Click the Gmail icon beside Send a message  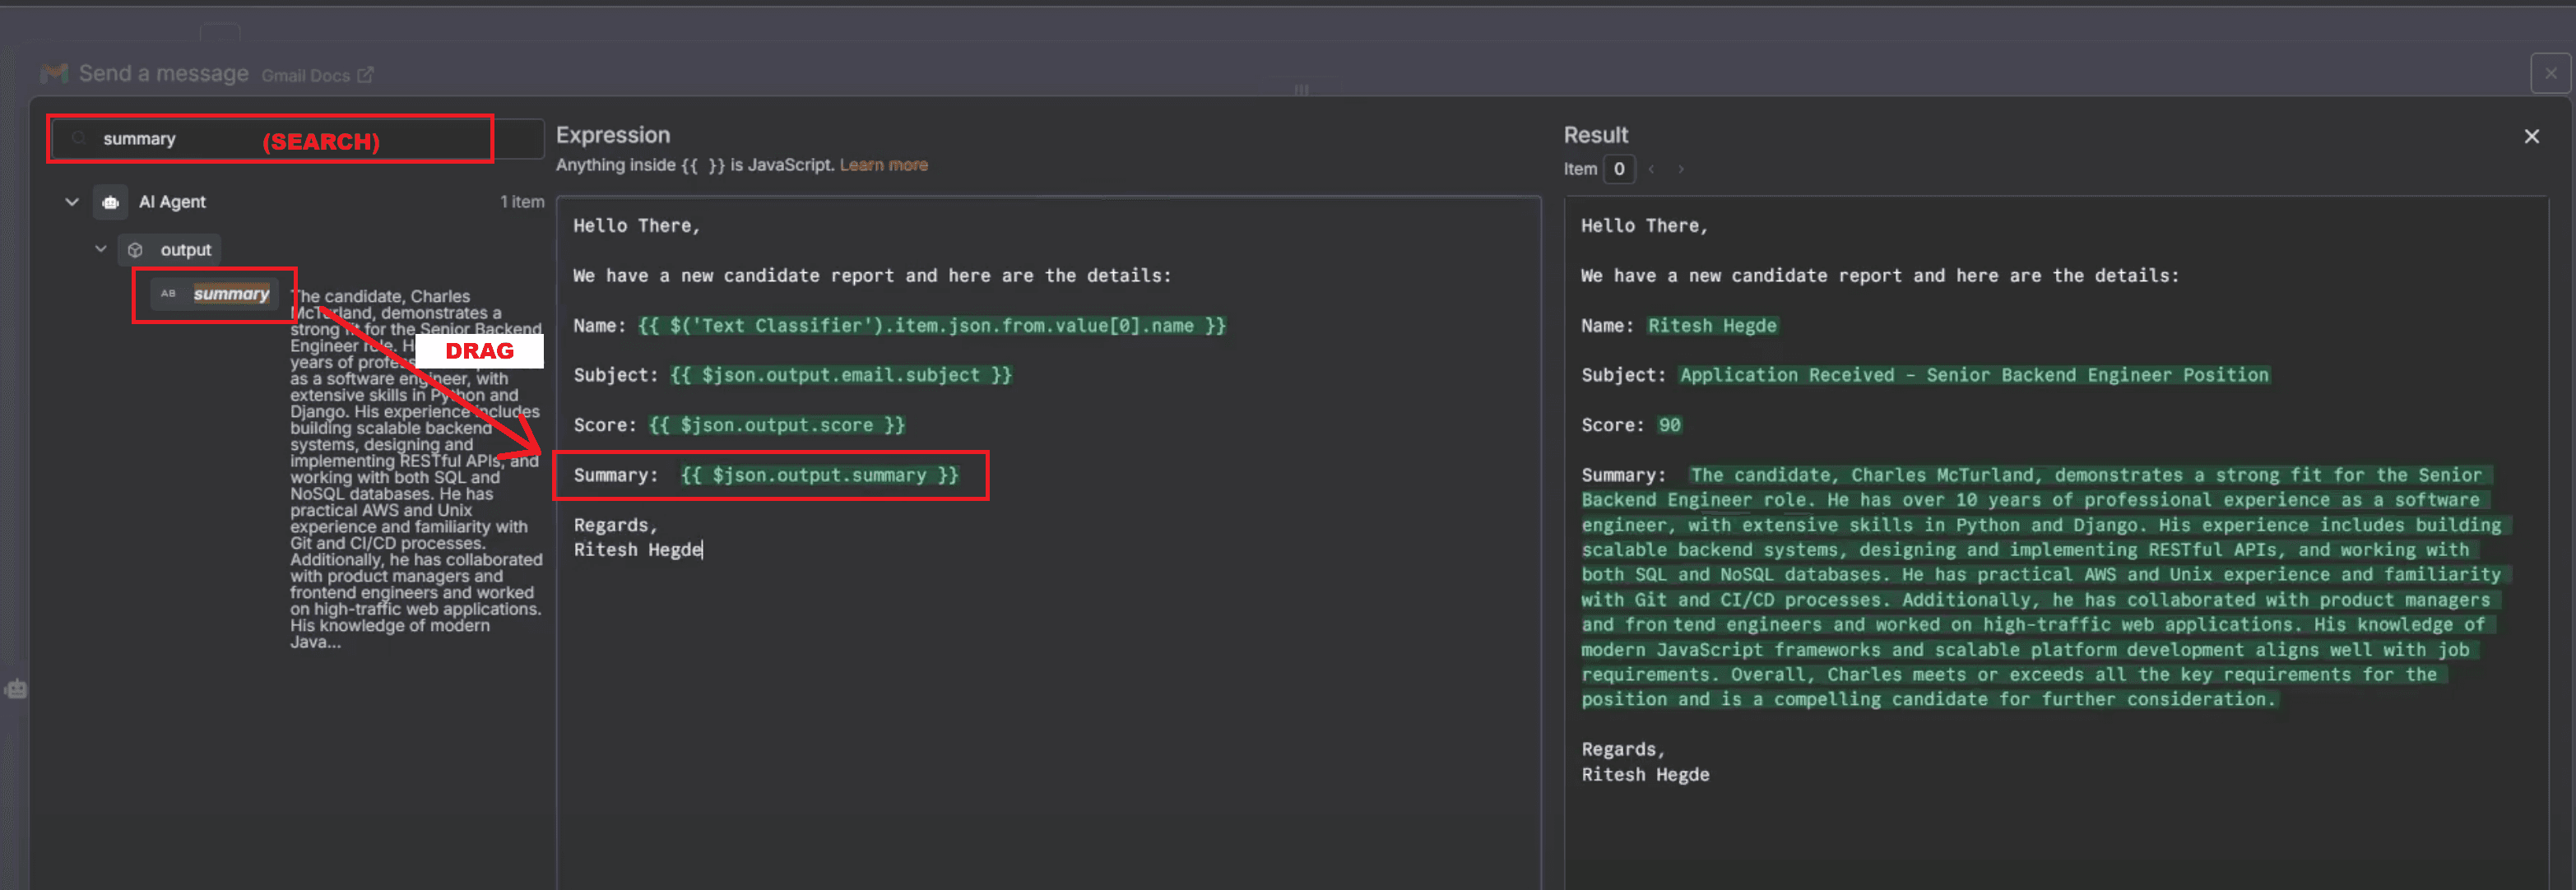point(55,73)
